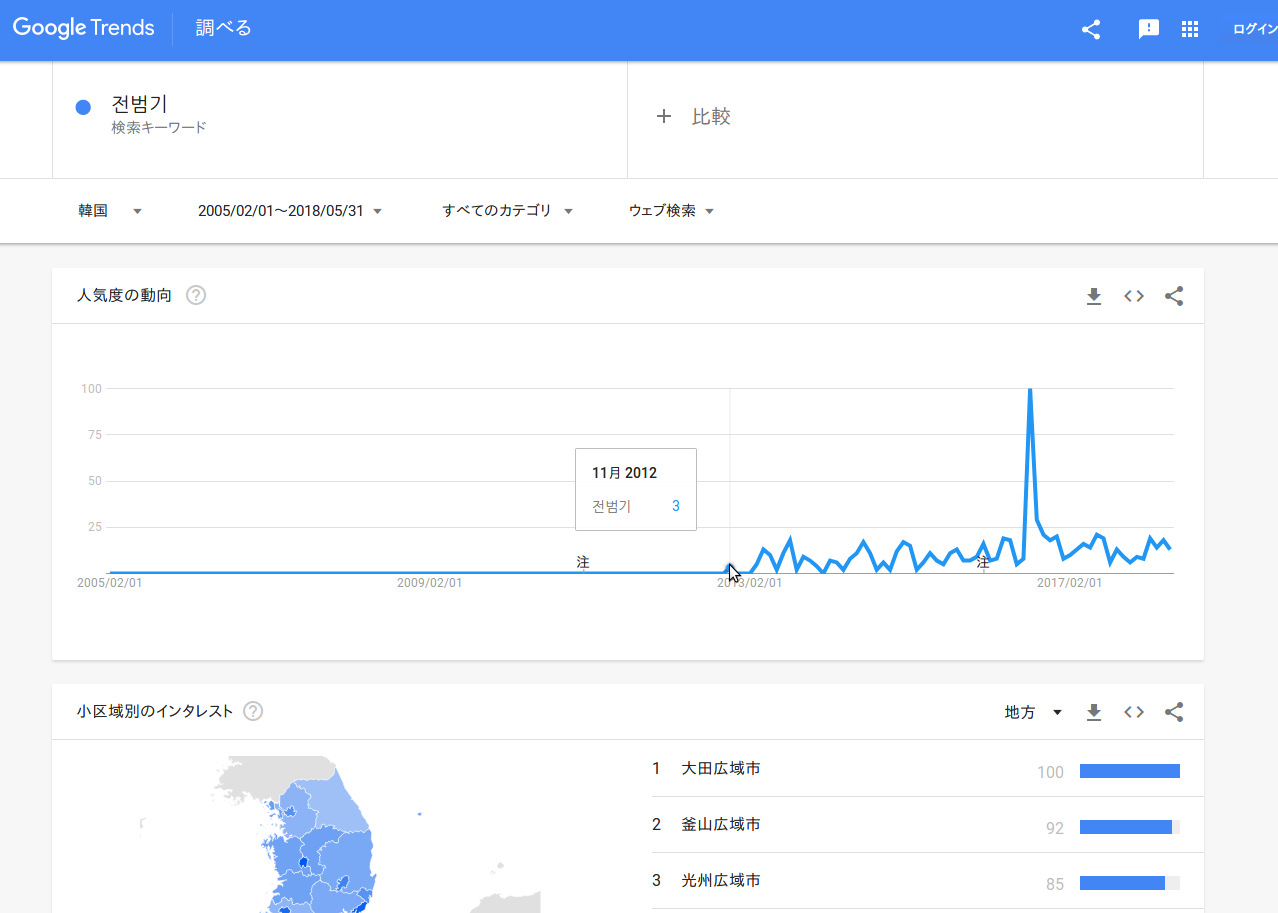Open the ウェブ検索 search type dropdown
1278x913 pixels.
[x=671, y=211]
